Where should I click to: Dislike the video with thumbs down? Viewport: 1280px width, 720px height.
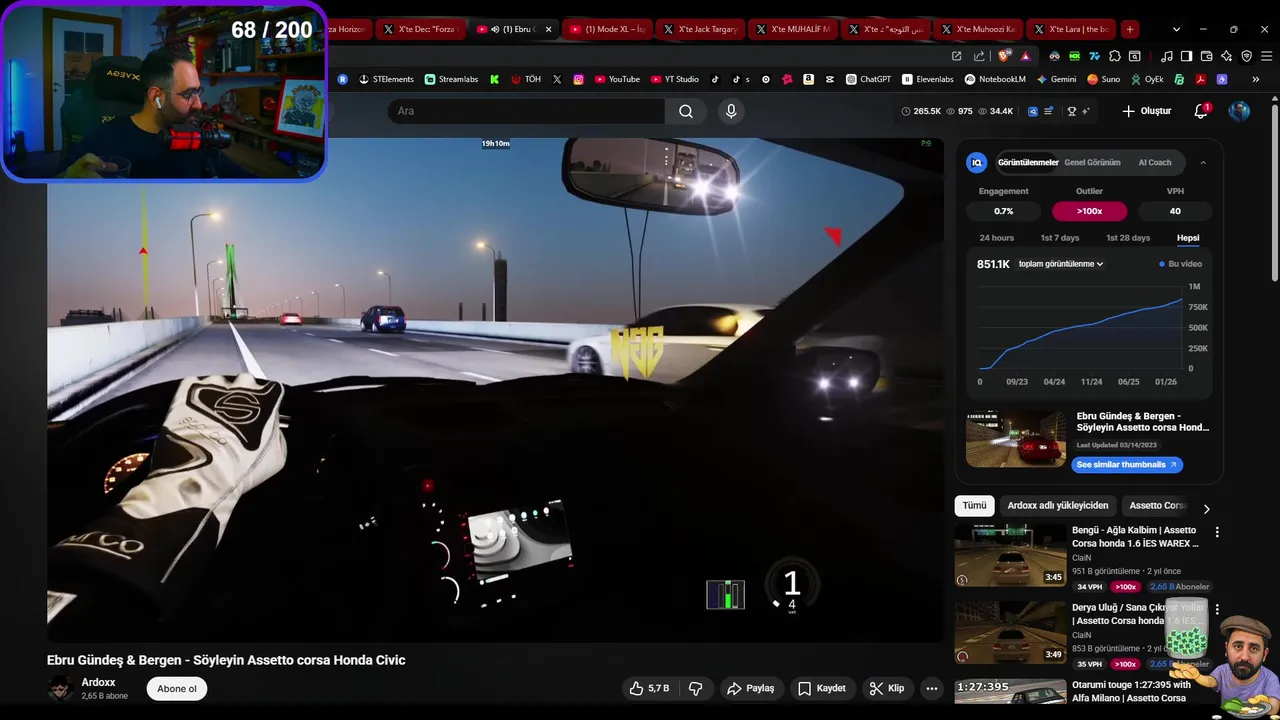[695, 688]
